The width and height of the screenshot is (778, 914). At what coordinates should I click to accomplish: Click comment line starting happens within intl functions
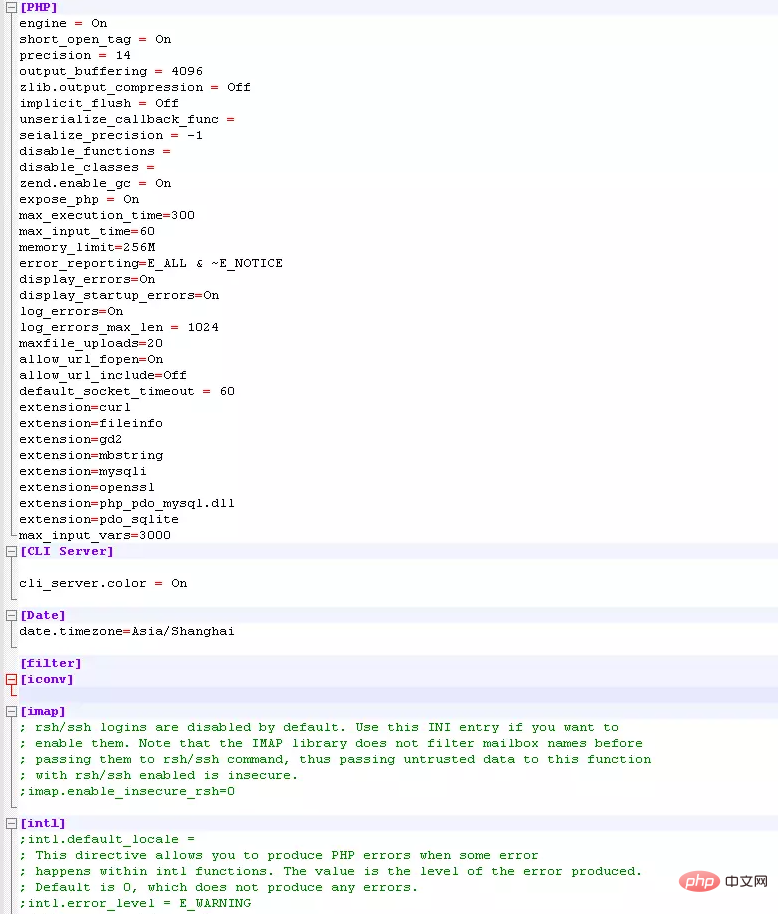click(330, 871)
